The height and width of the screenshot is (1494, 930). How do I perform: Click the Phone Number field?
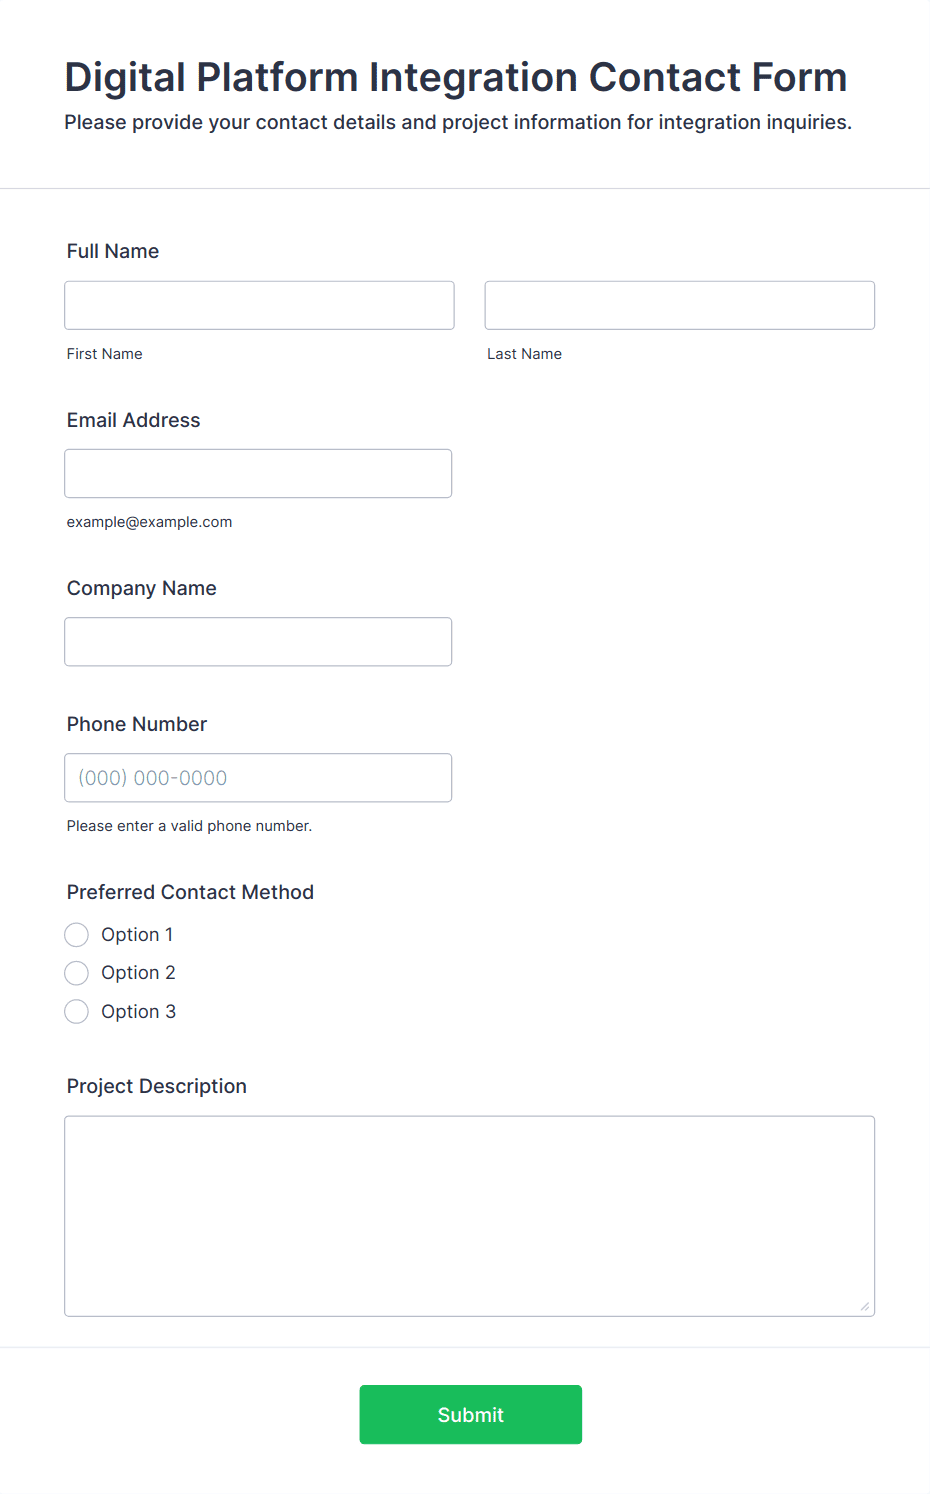[x=258, y=777]
